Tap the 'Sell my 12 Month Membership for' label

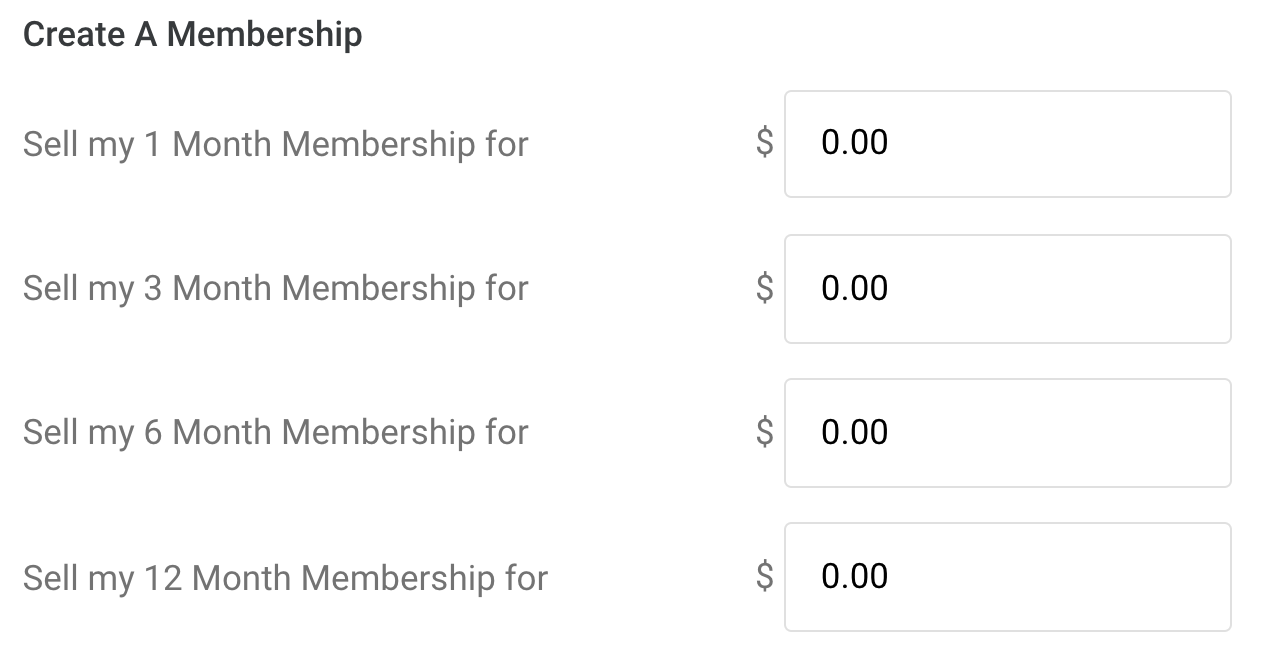coord(285,577)
